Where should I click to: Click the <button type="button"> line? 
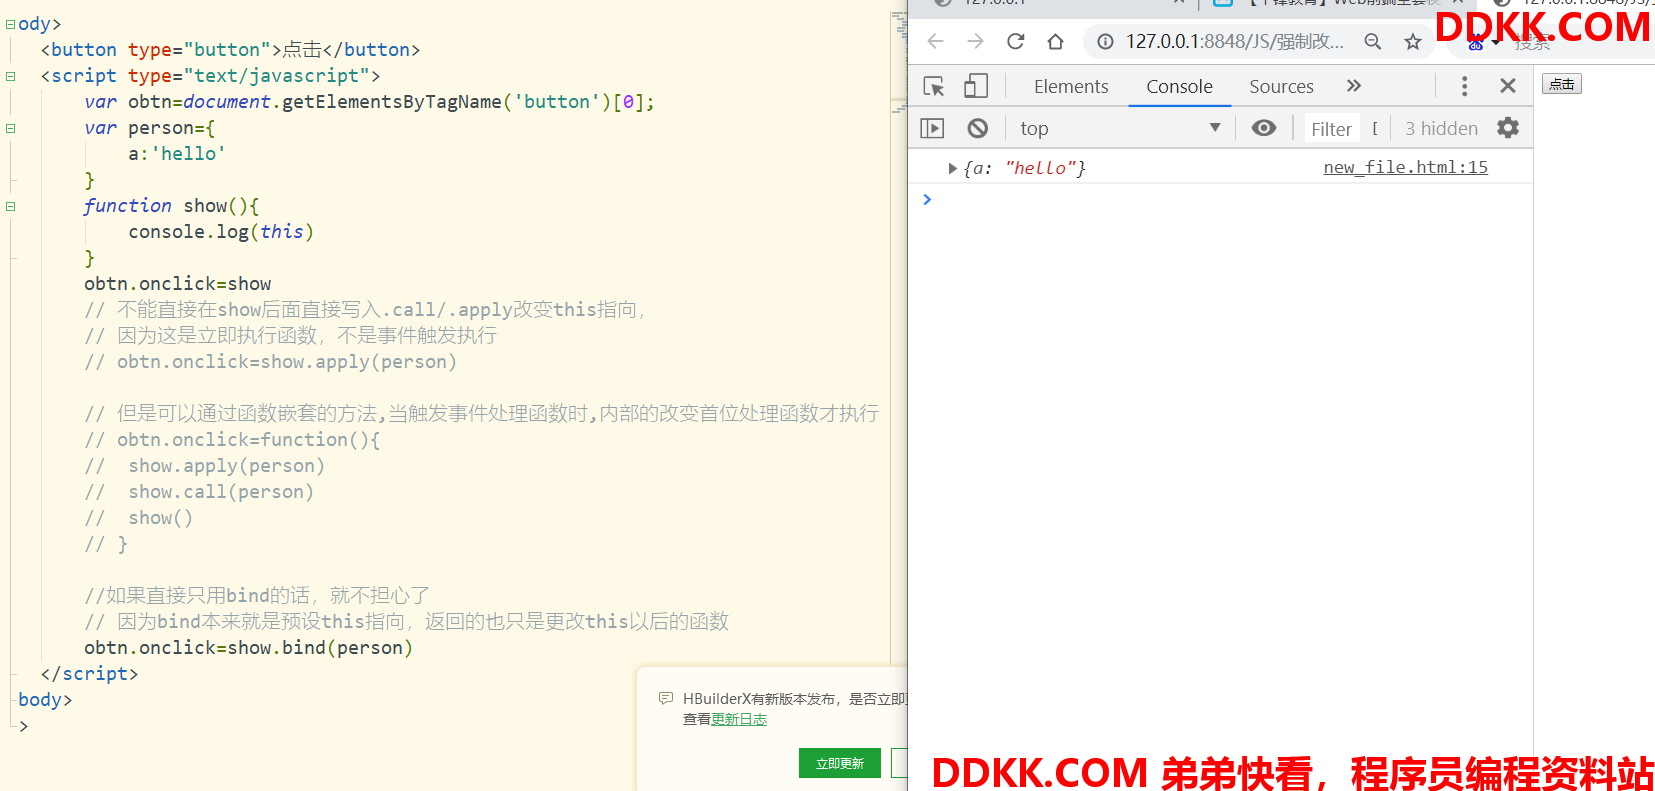pos(230,50)
